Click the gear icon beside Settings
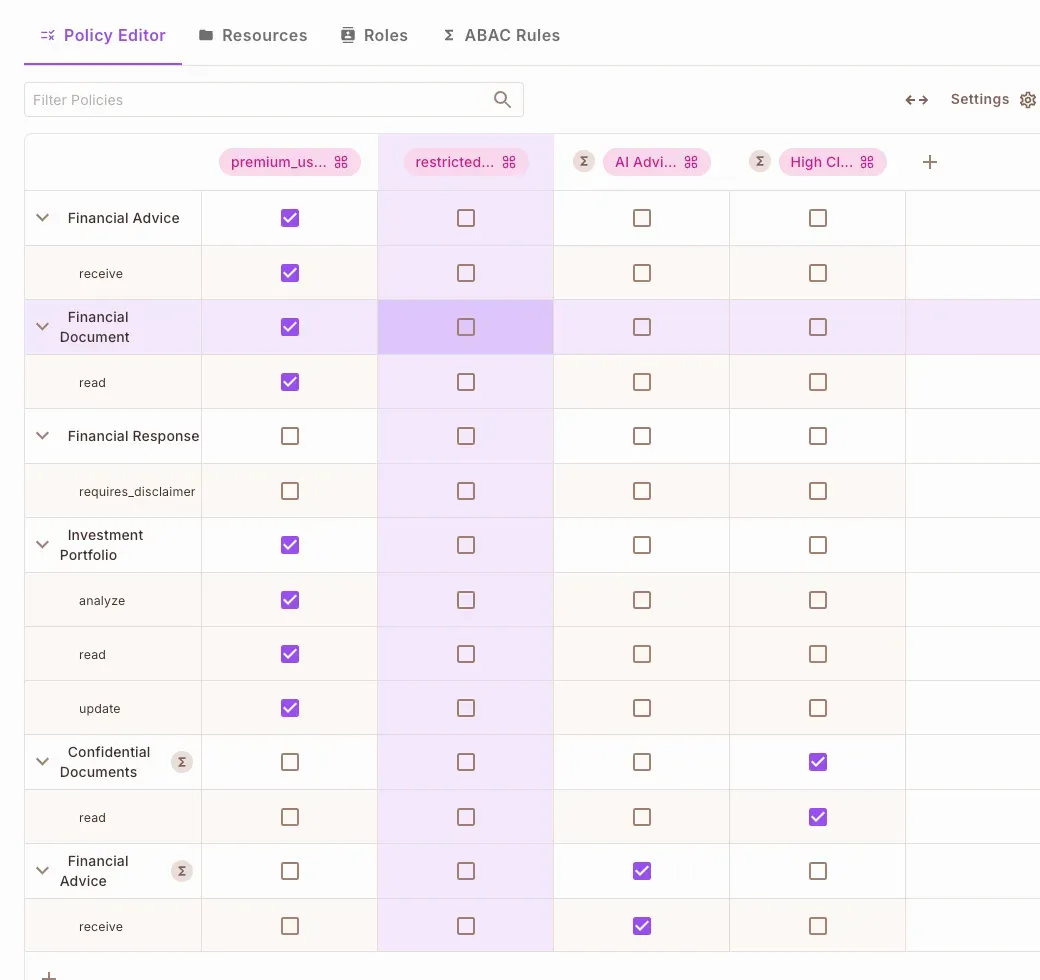 point(1027,100)
